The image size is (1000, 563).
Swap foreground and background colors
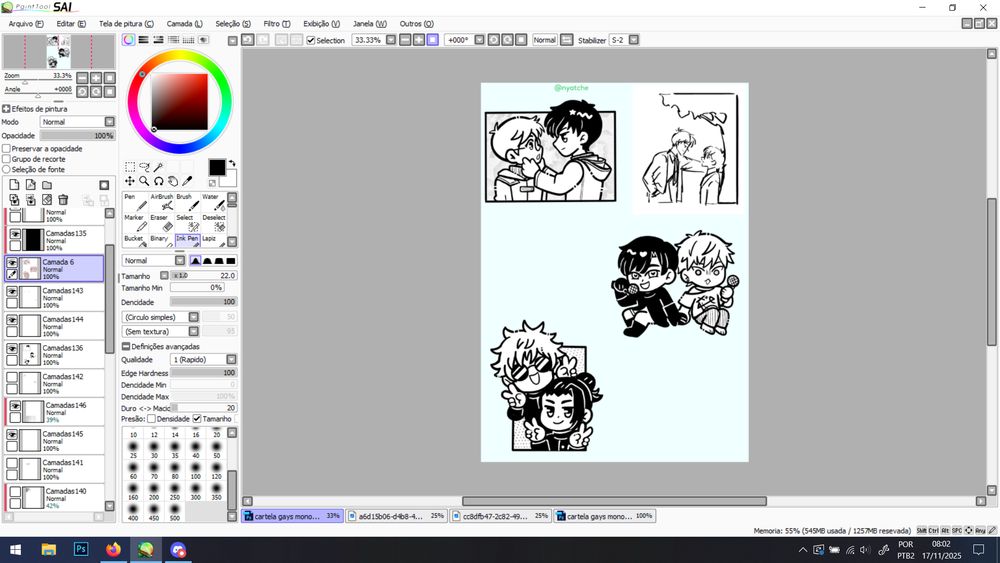point(232,163)
